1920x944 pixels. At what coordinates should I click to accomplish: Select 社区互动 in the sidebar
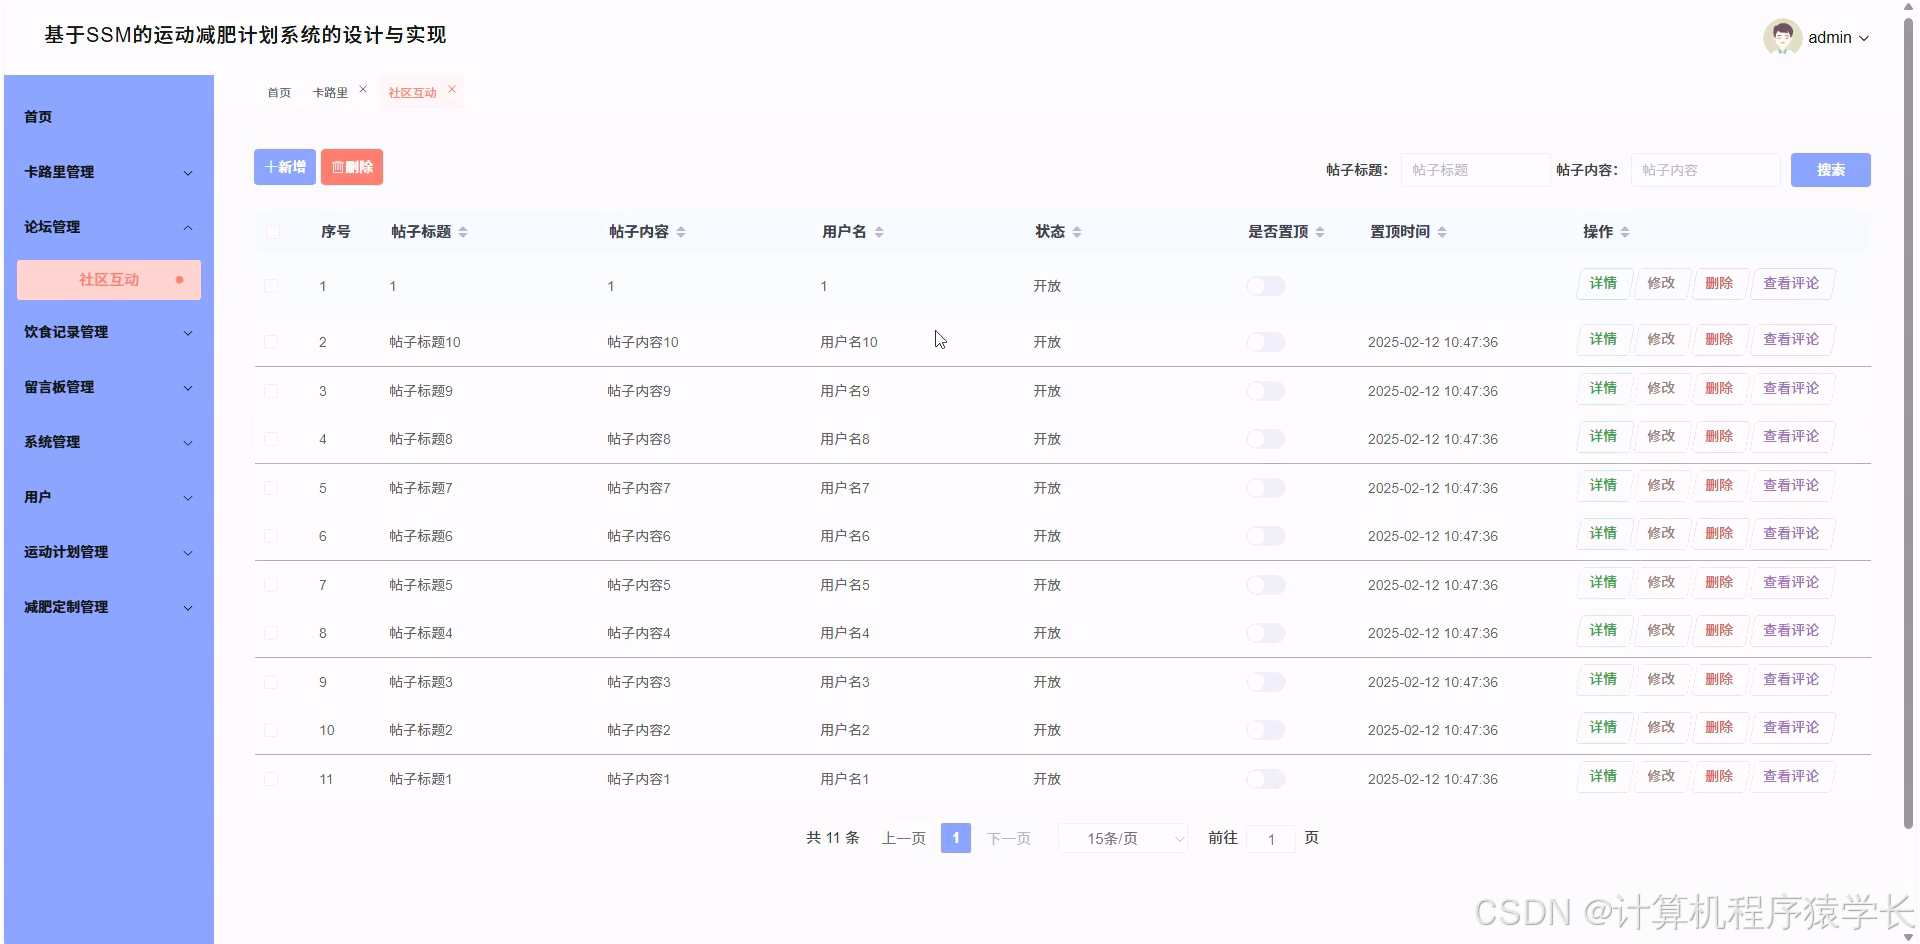coord(108,279)
